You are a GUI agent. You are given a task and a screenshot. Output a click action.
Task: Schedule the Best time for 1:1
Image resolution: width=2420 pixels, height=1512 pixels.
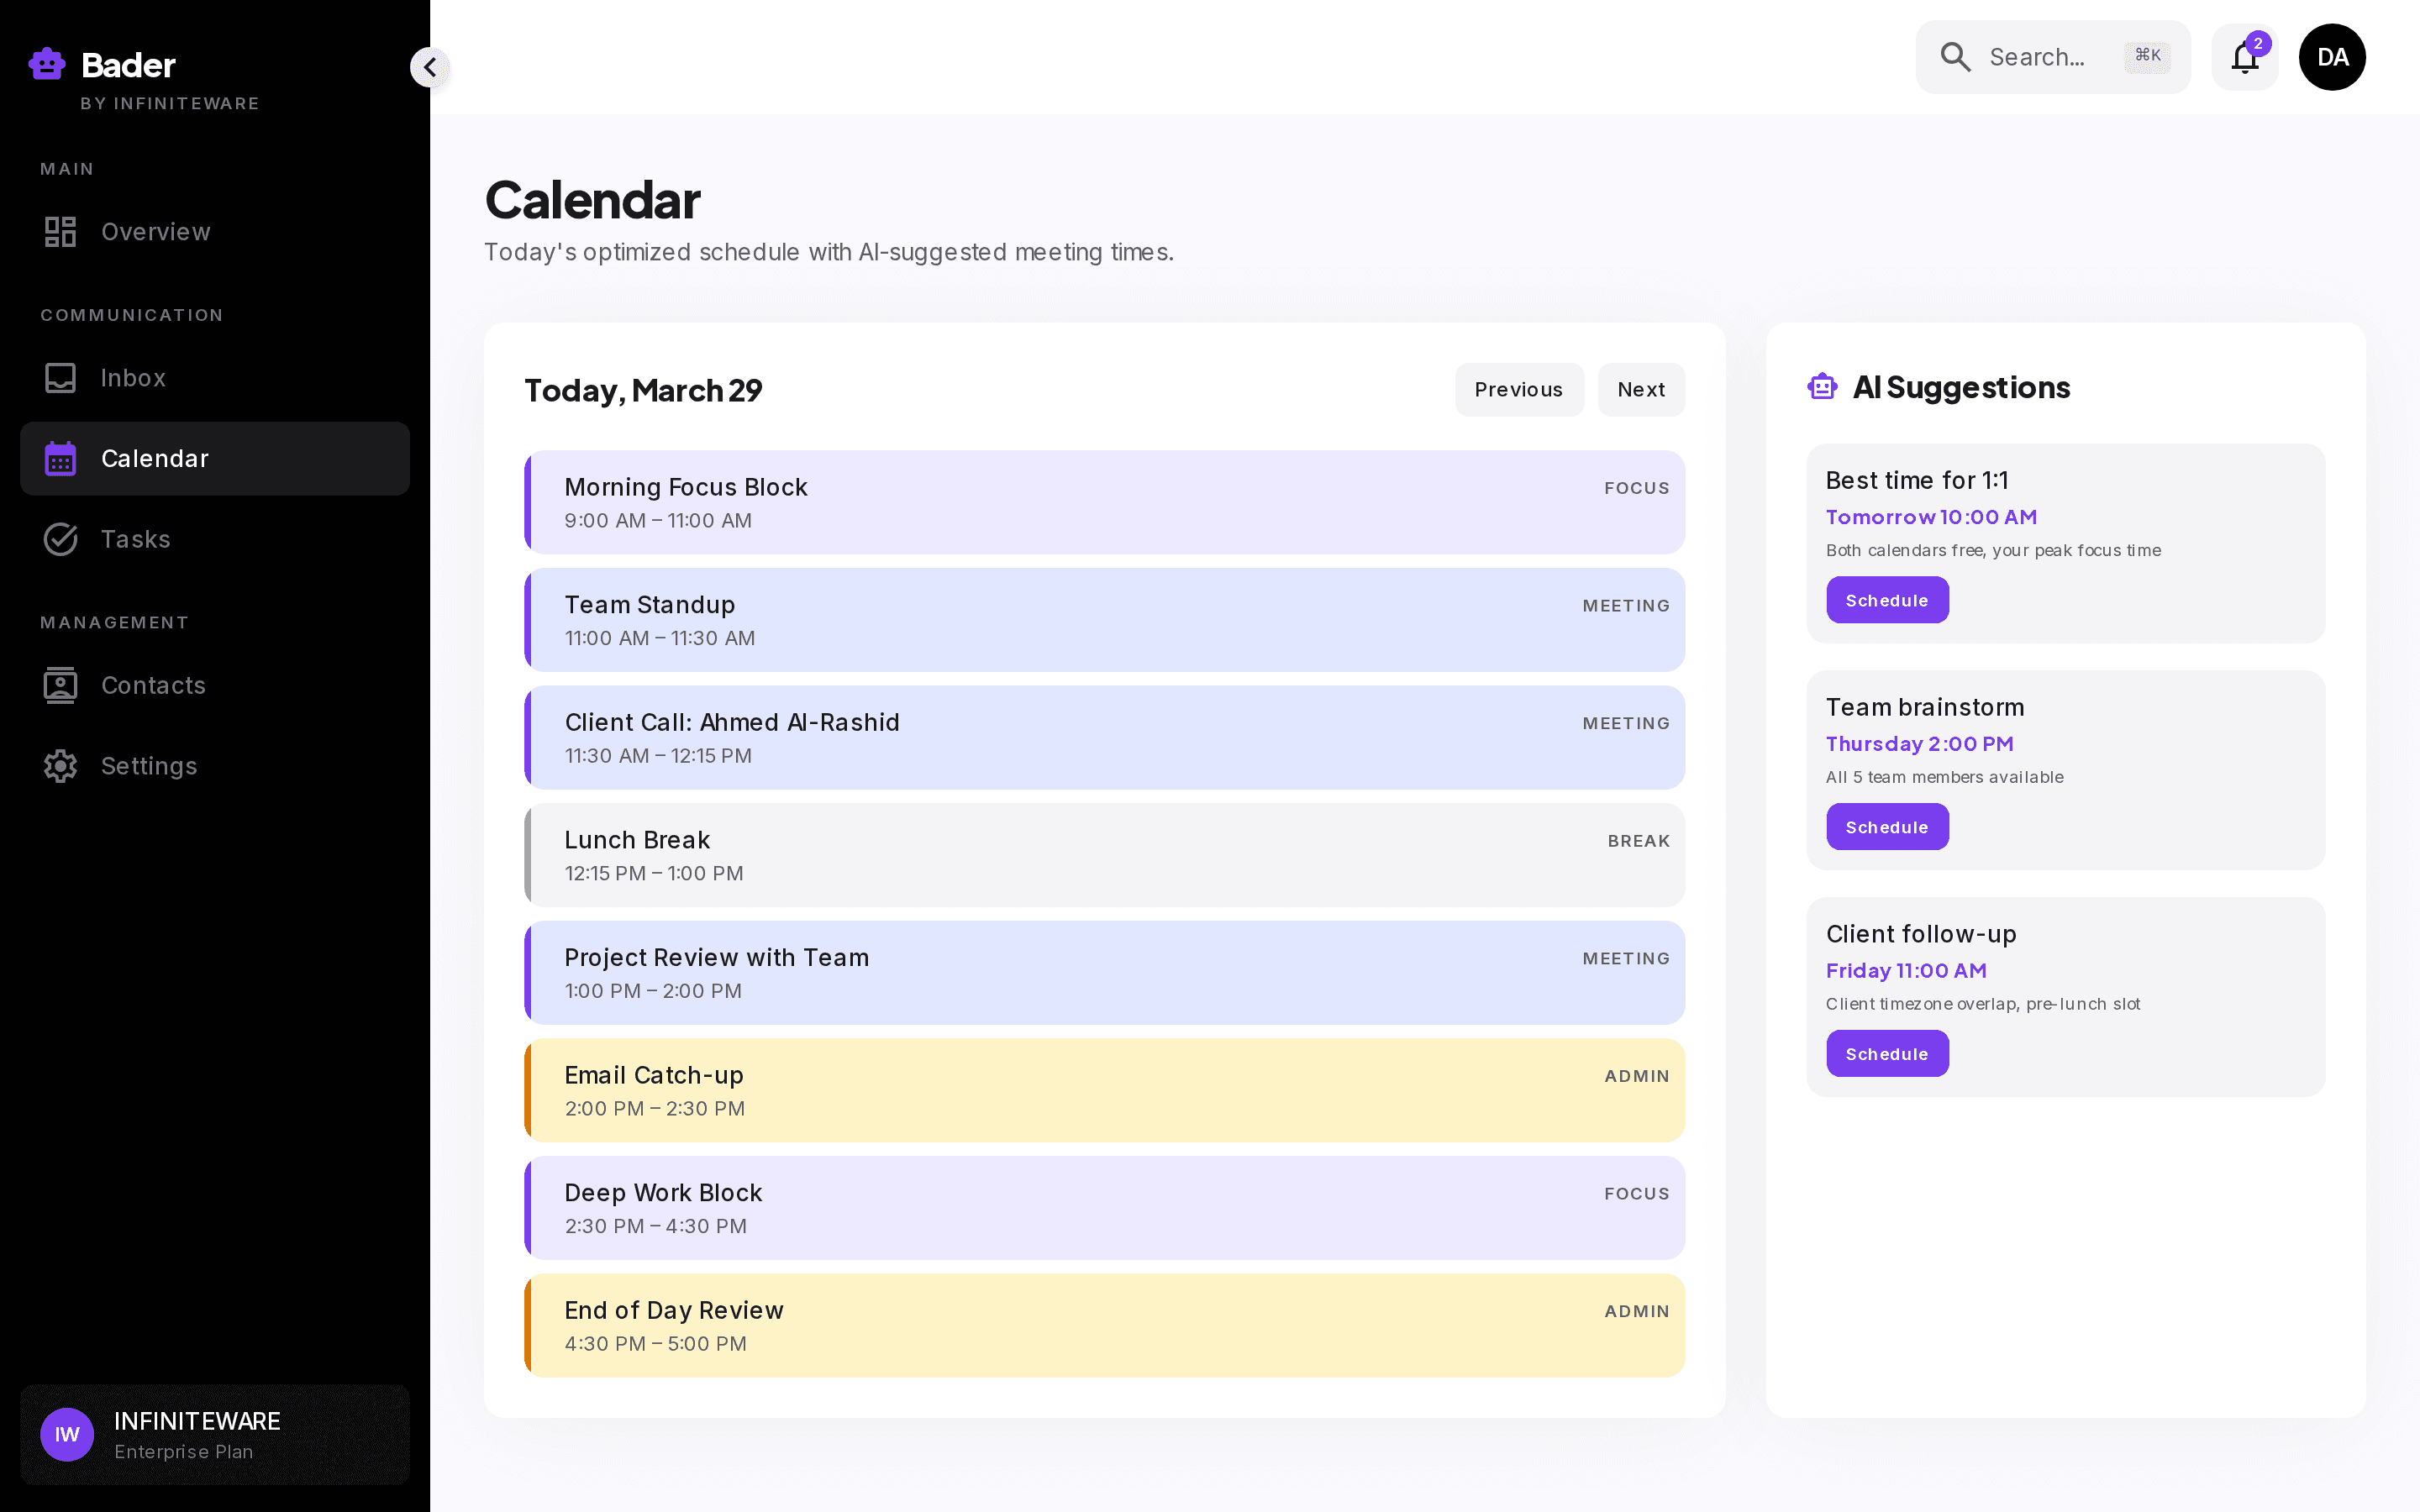(1887, 600)
